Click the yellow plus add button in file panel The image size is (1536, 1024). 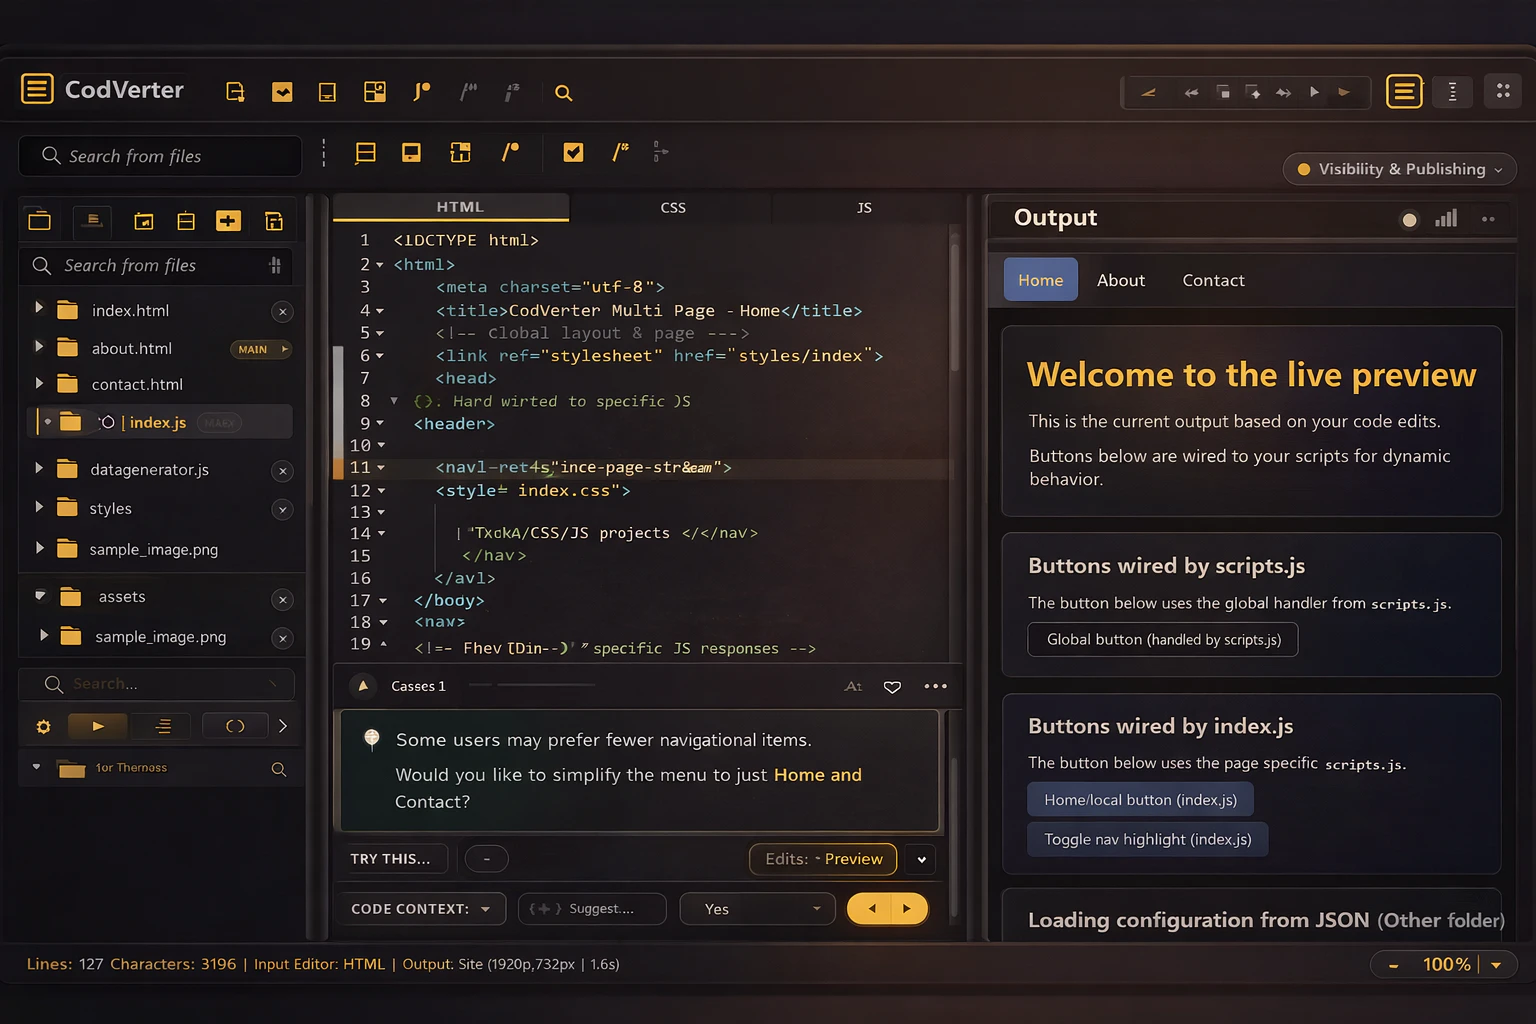coord(228,221)
